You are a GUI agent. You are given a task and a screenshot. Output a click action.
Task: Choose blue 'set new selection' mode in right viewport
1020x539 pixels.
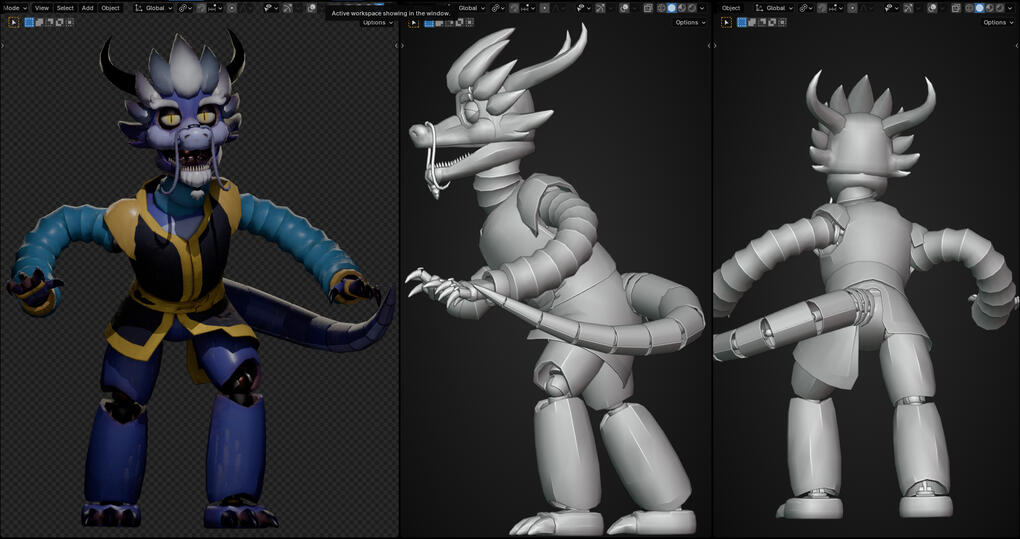click(x=742, y=22)
